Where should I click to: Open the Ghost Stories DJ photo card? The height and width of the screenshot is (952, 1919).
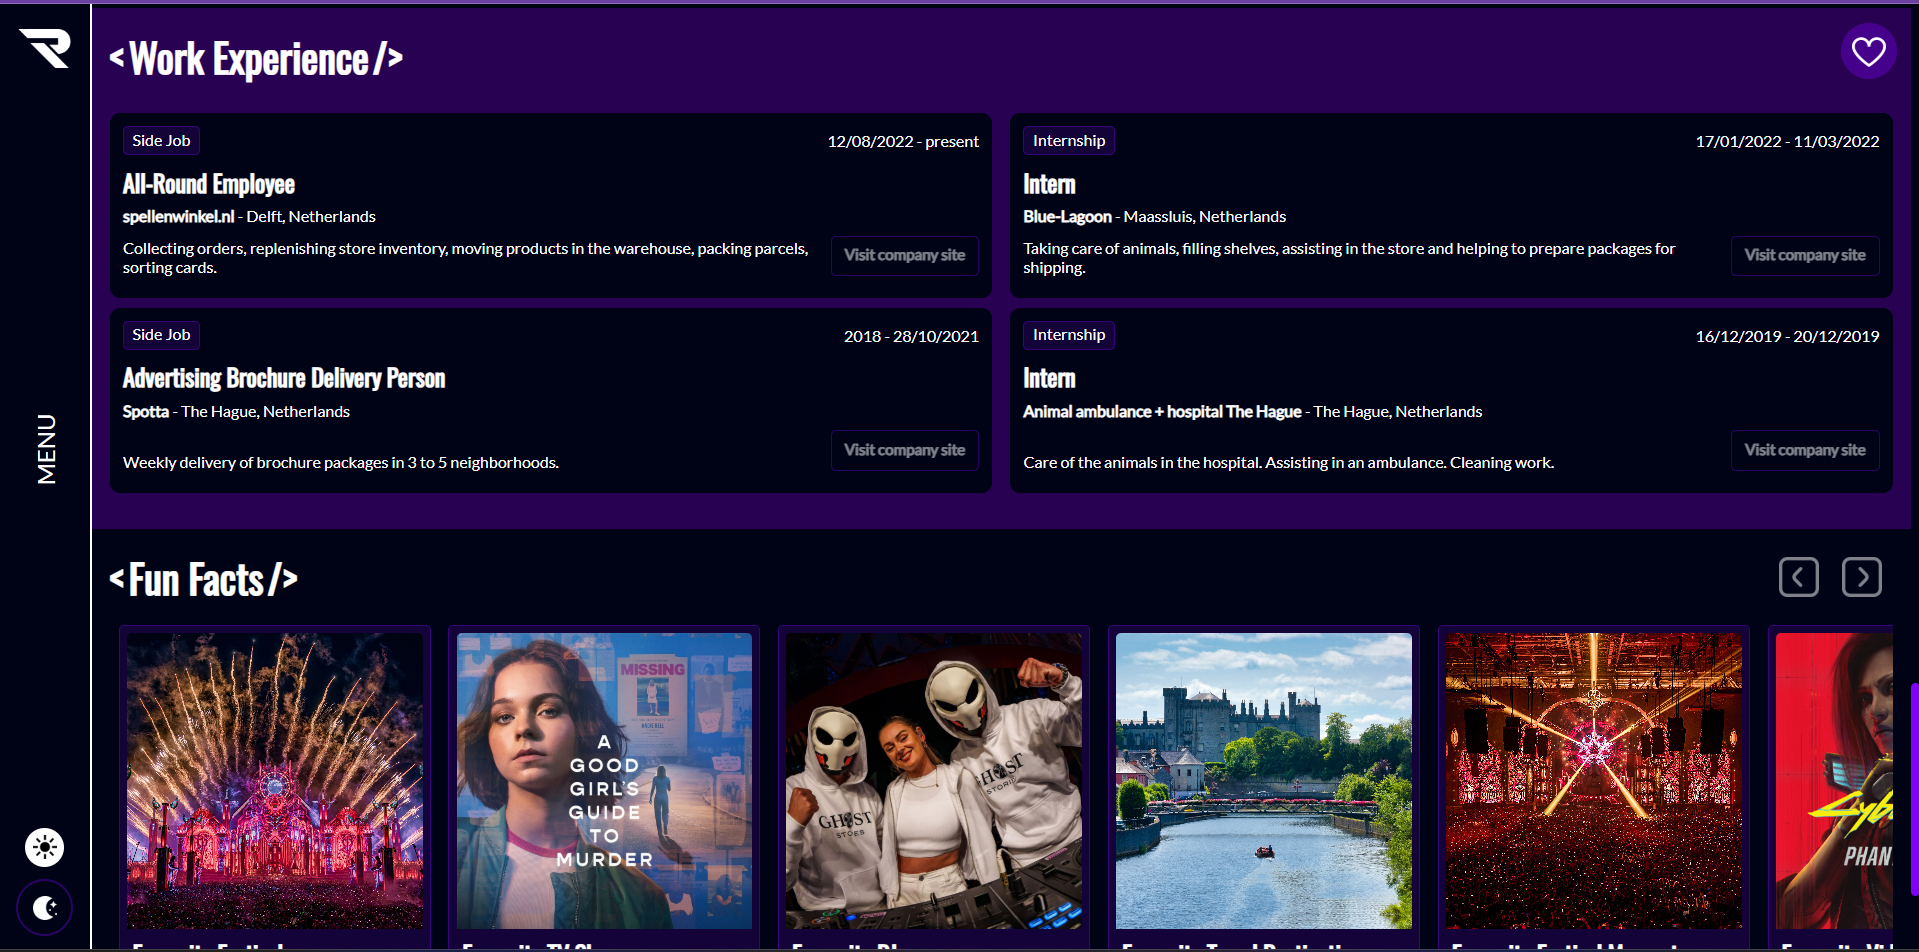click(934, 781)
